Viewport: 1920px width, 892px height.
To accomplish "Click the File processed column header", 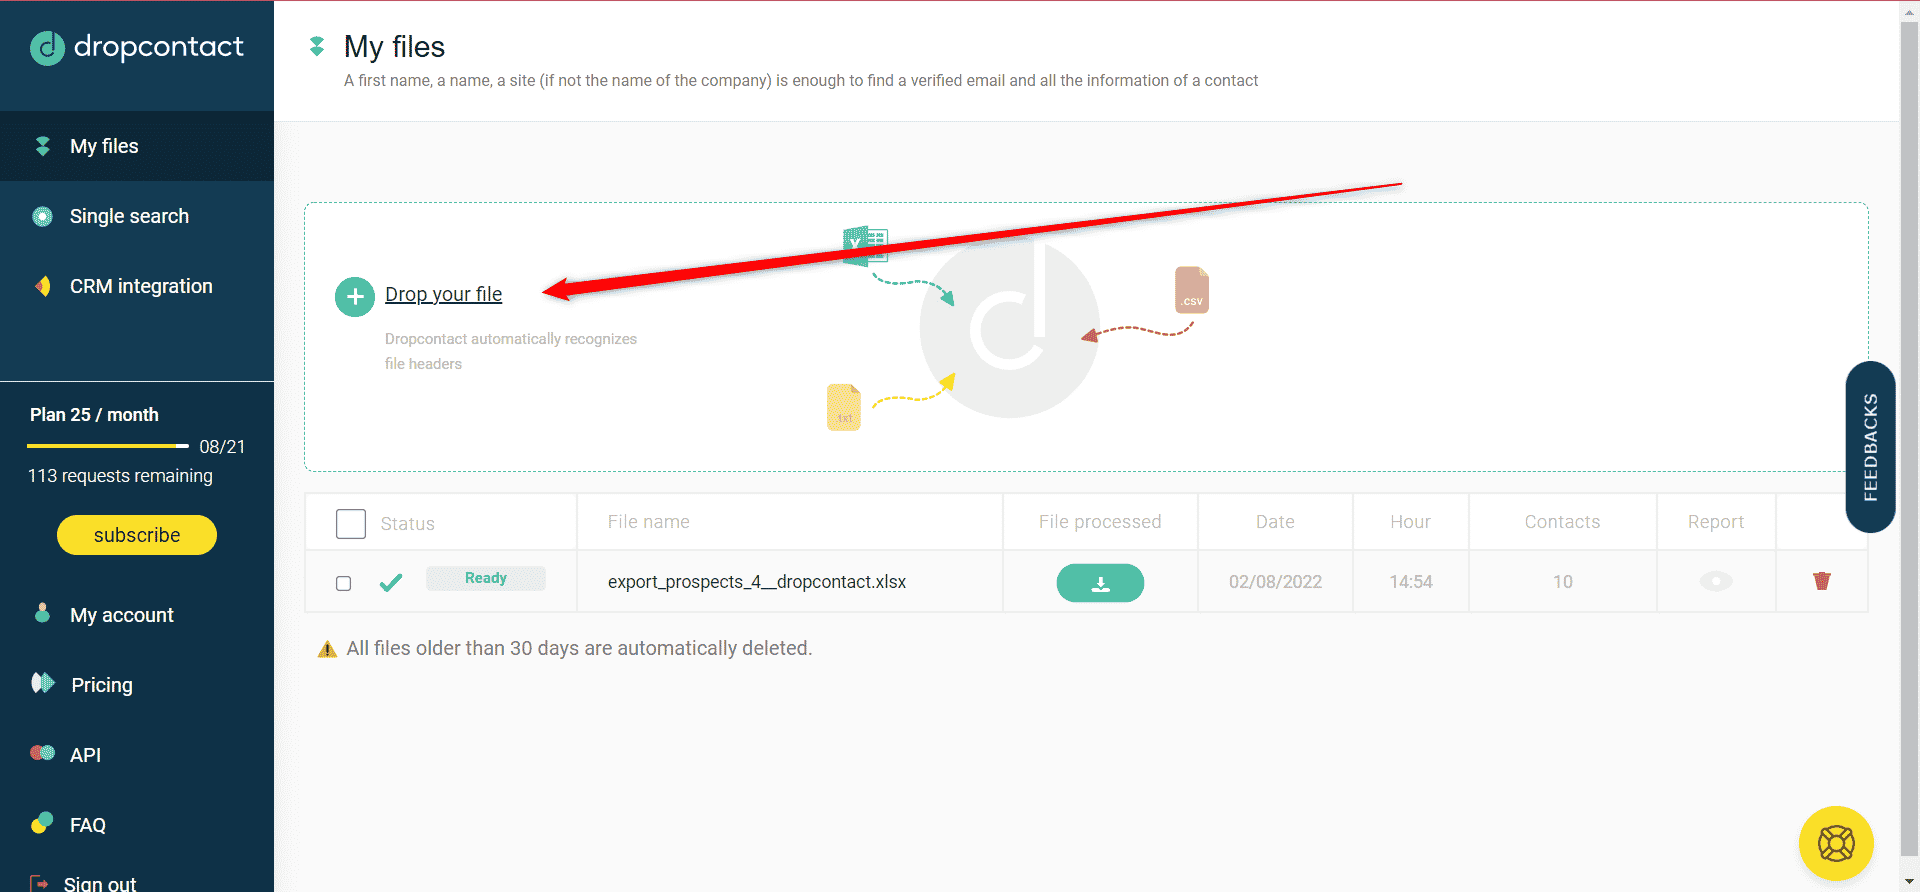I will tap(1100, 522).
